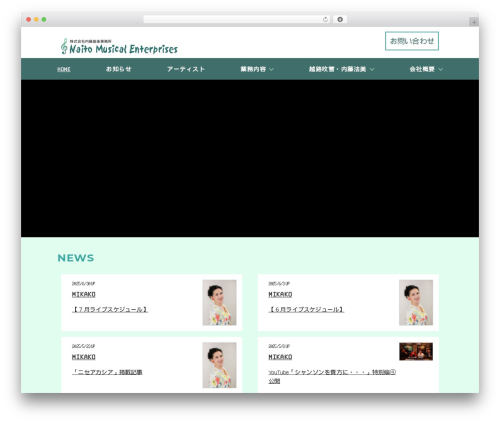Click thumbnail of 6月ライブスケジュール news card
The width and height of the screenshot is (500, 423).
416,302
